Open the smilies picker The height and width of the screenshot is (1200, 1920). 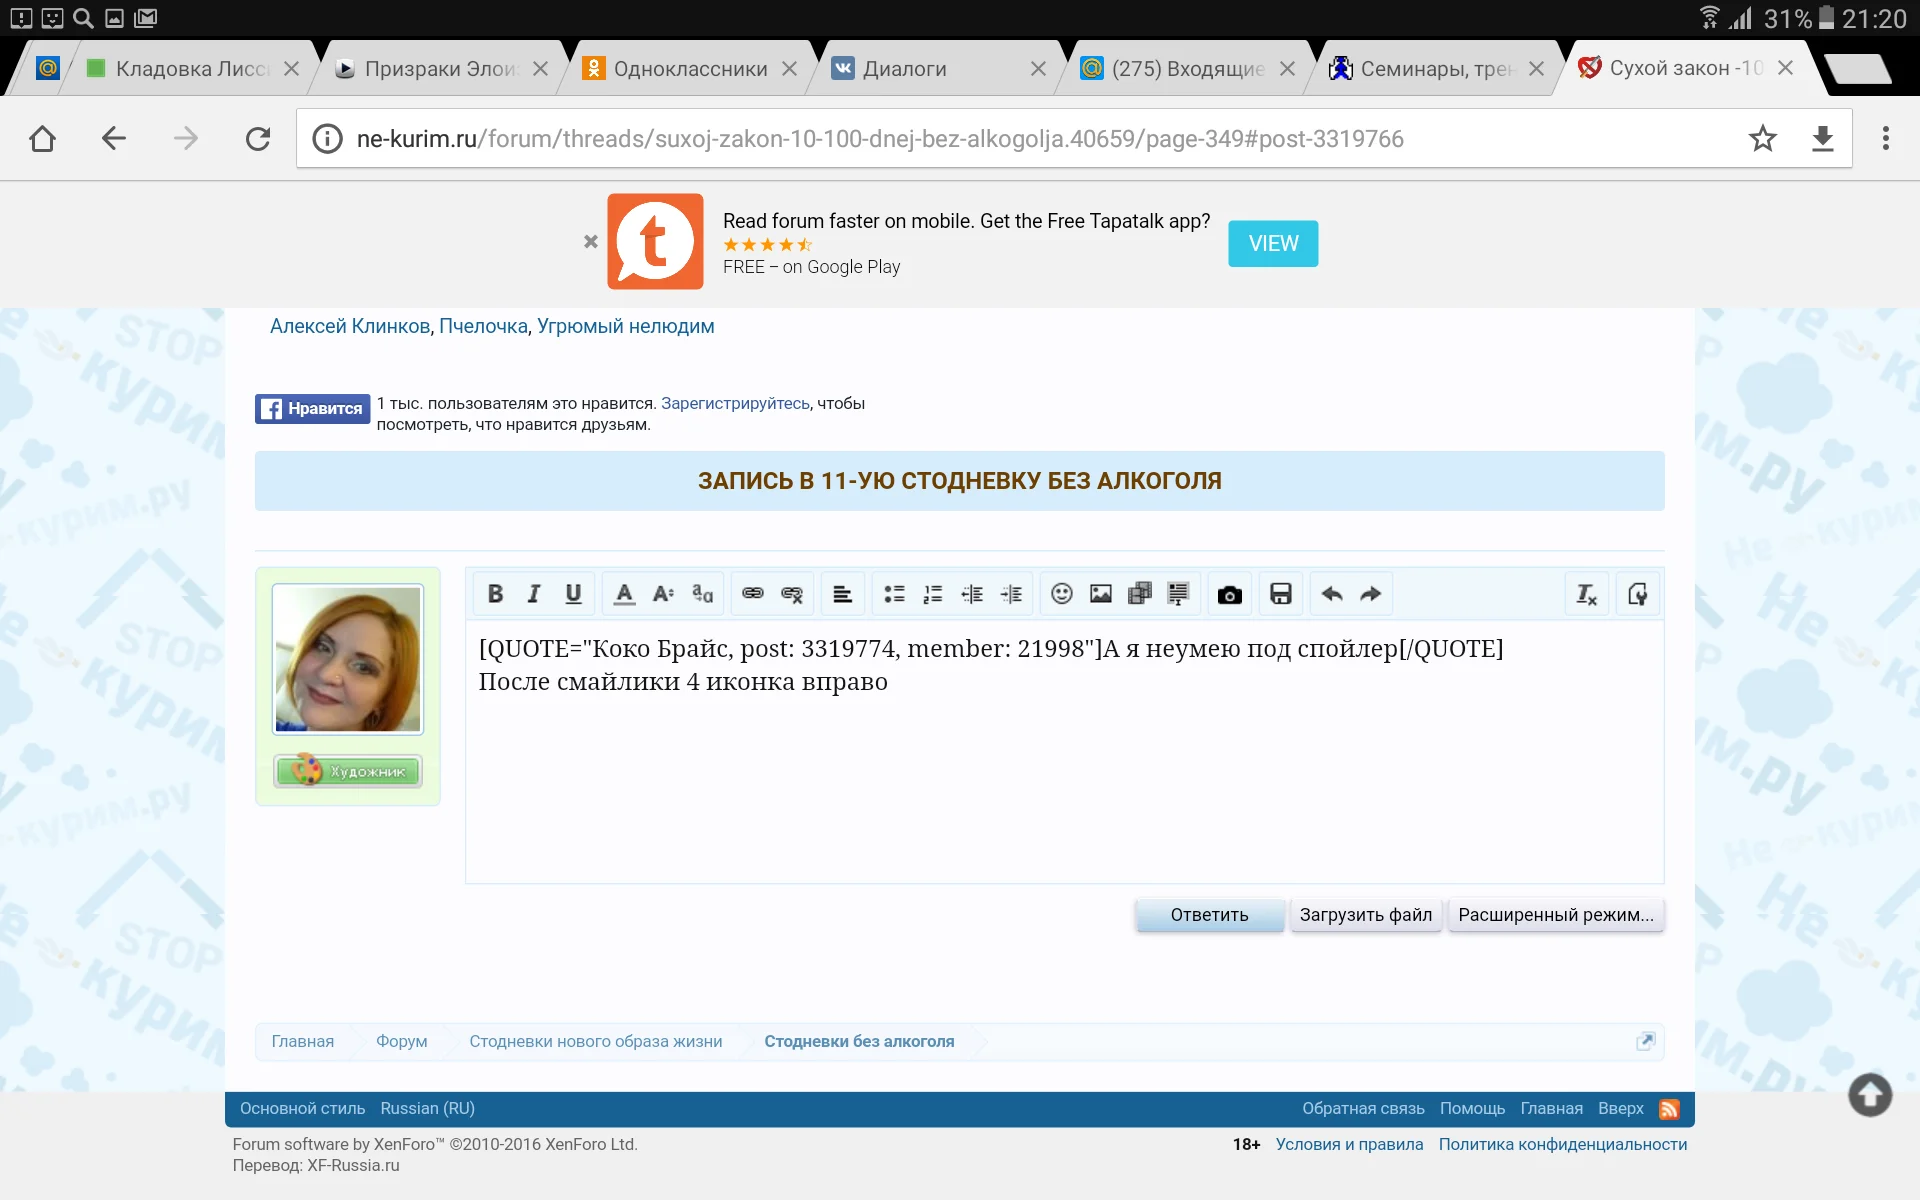(1062, 594)
